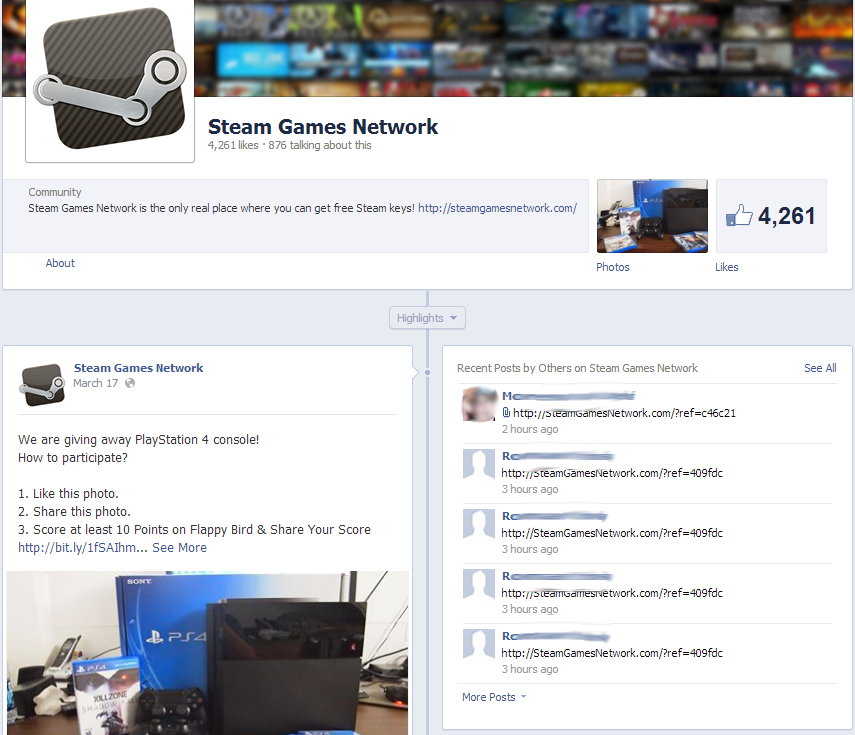
Task: Click the line 'We are giving away PlayStation 4 console!'
Action: coord(139,439)
